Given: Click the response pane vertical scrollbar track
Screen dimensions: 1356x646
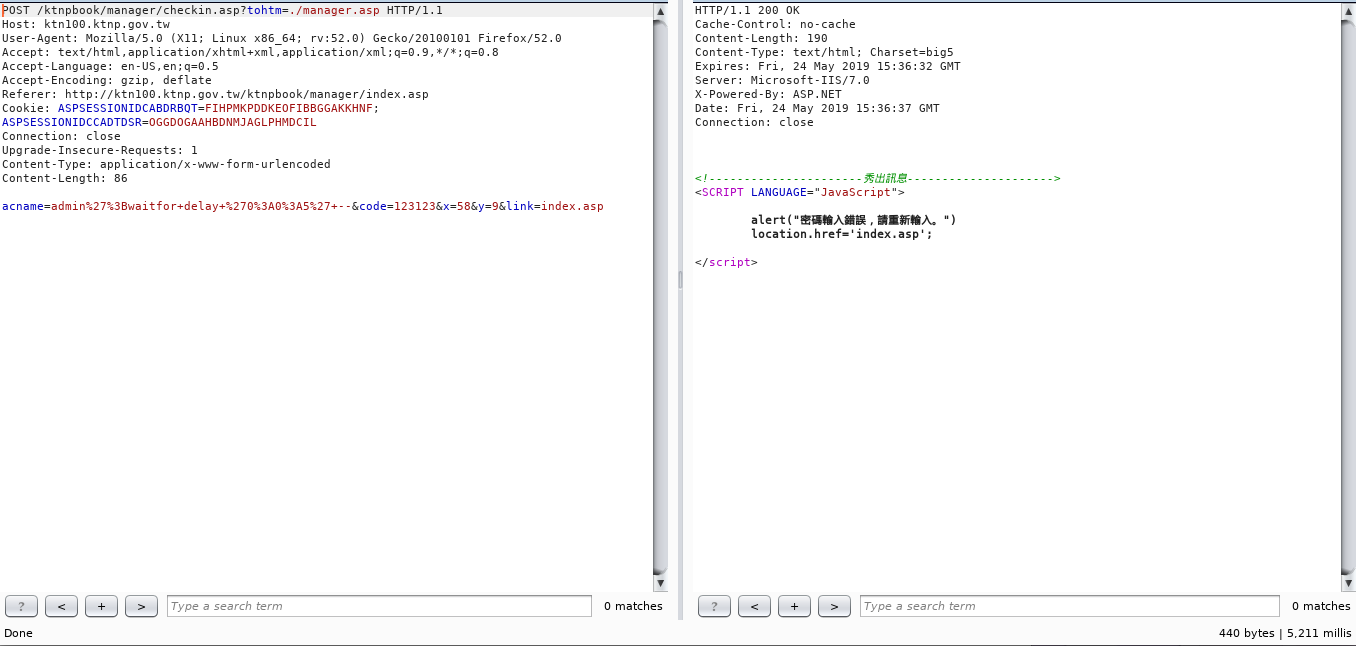Looking at the screenshot, I should (1348, 297).
